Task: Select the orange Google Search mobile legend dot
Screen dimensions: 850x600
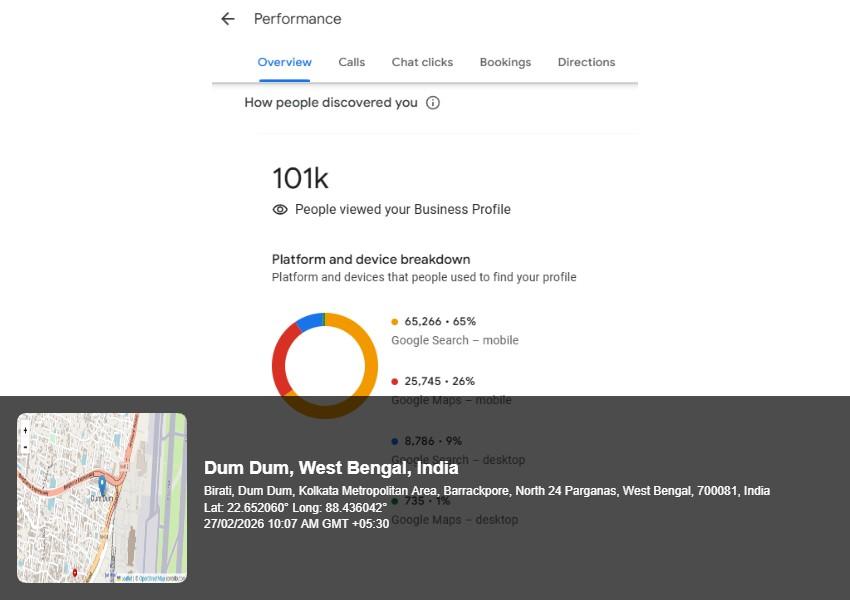Action: (x=395, y=322)
